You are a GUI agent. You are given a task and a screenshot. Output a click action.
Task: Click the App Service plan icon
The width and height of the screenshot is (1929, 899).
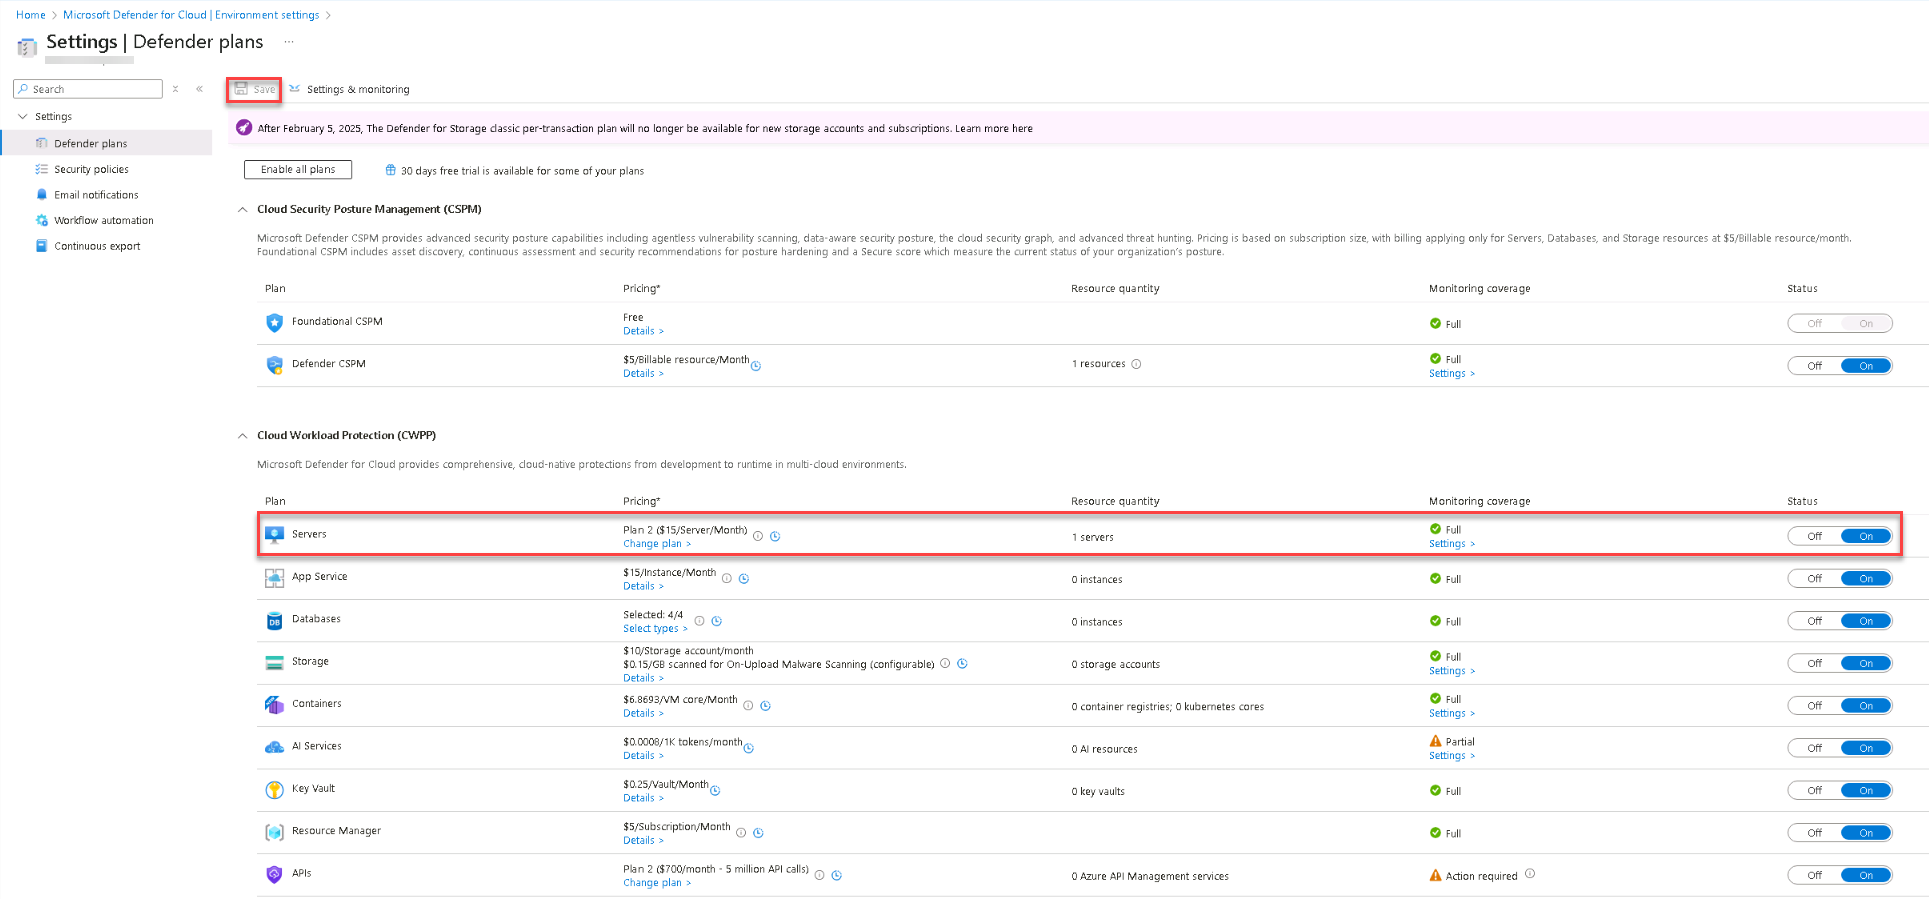[274, 578]
